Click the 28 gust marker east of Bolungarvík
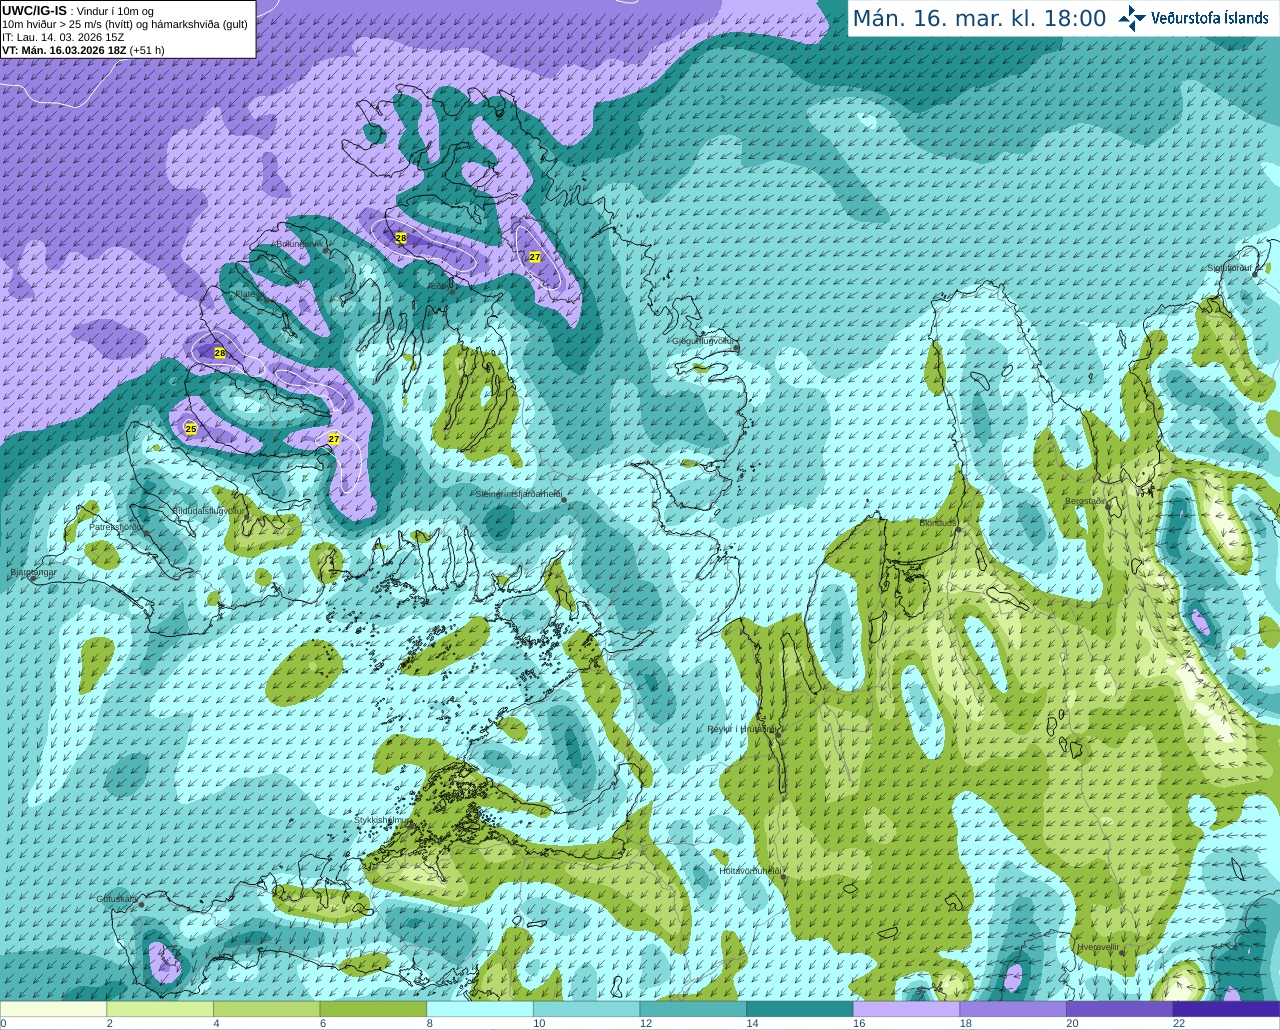Image resolution: width=1280 pixels, height=1030 pixels. click(401, 238)
